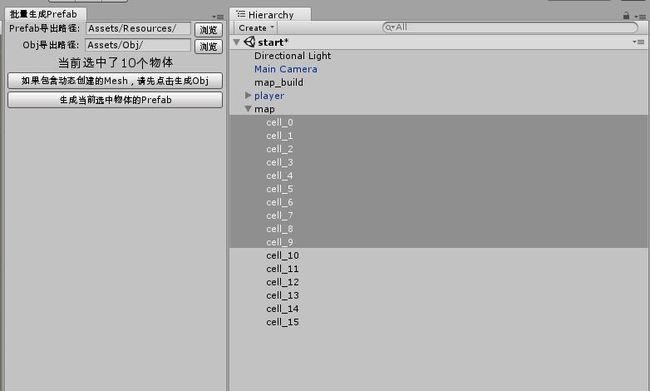650x391 pixels.
Task: Select cell_7 in the hierarchy
Action: point(439,215)
